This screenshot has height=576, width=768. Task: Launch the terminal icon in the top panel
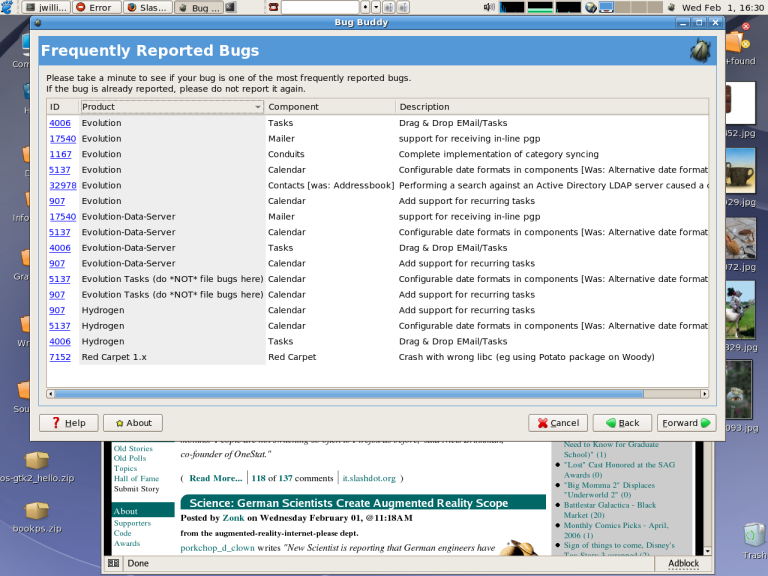[230, 7]
